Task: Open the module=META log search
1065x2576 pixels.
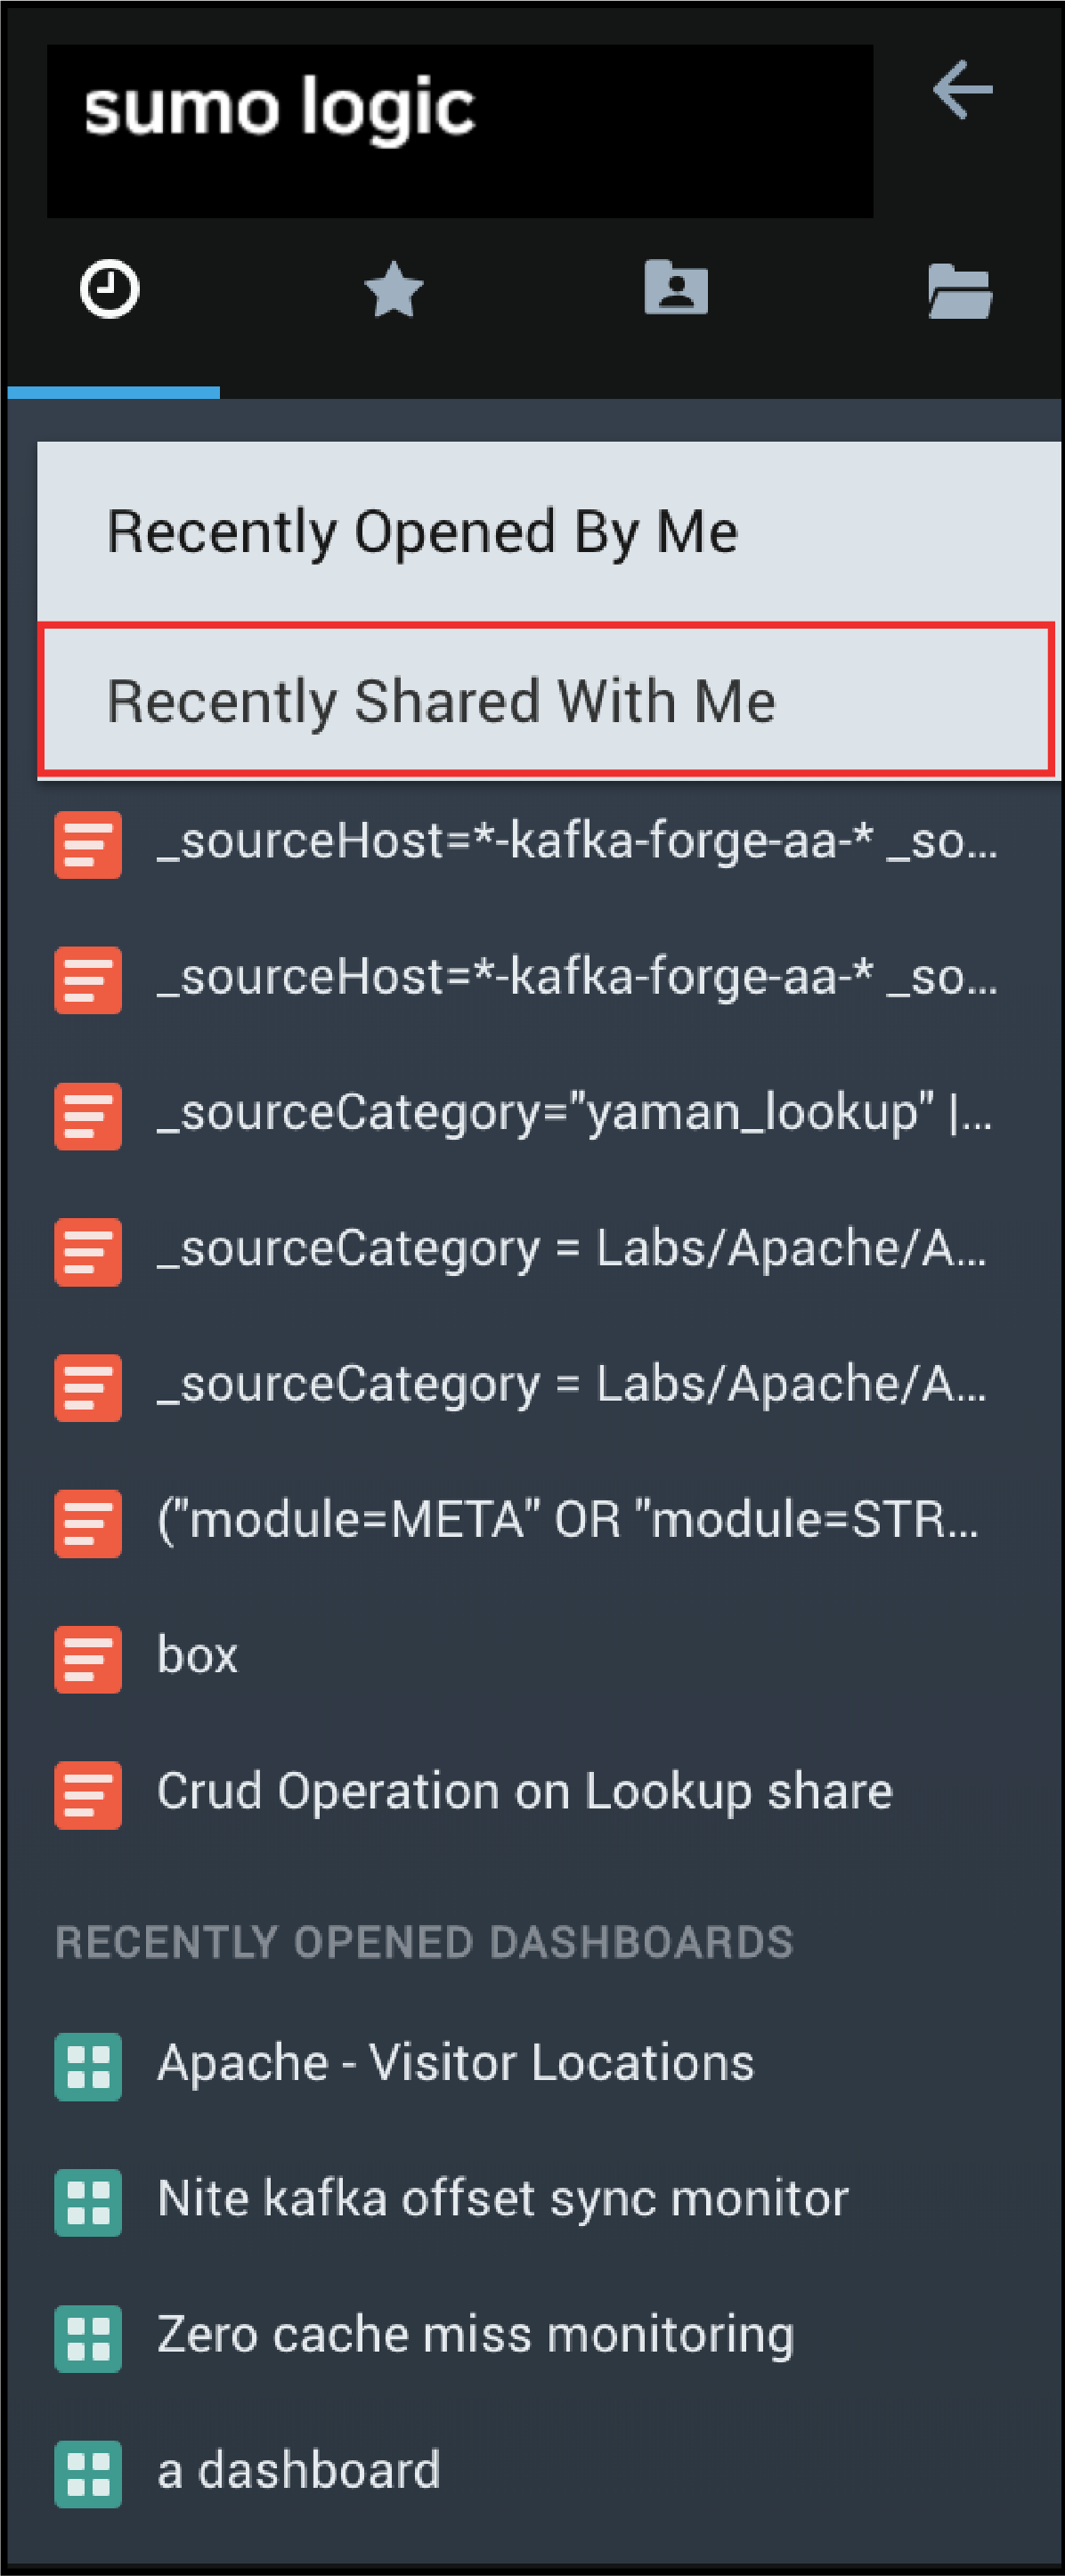Action: [567, 1521]
